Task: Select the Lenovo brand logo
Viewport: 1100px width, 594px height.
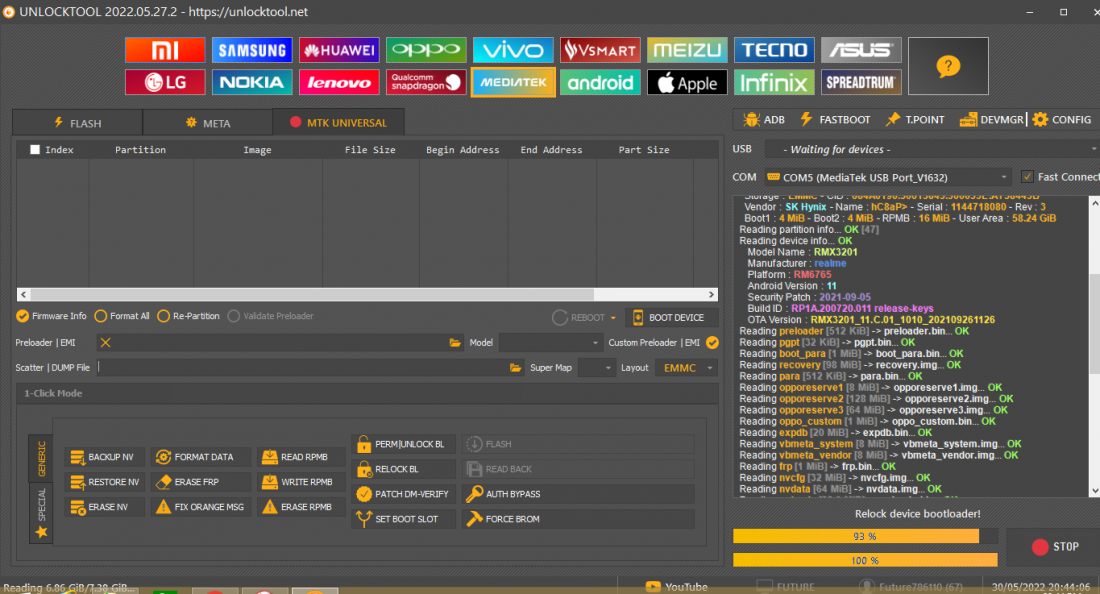Action: 339,82
